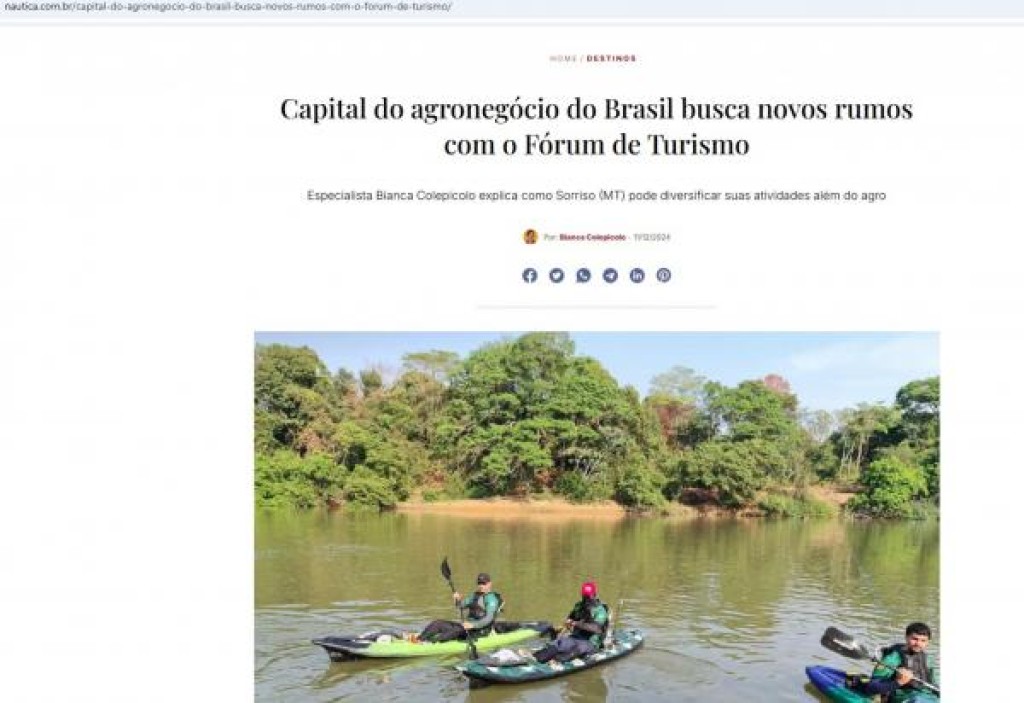Viewport: 1024px width, 703px height.
Task: Share the article on Facebook
Action: click(x=530, y=276)
